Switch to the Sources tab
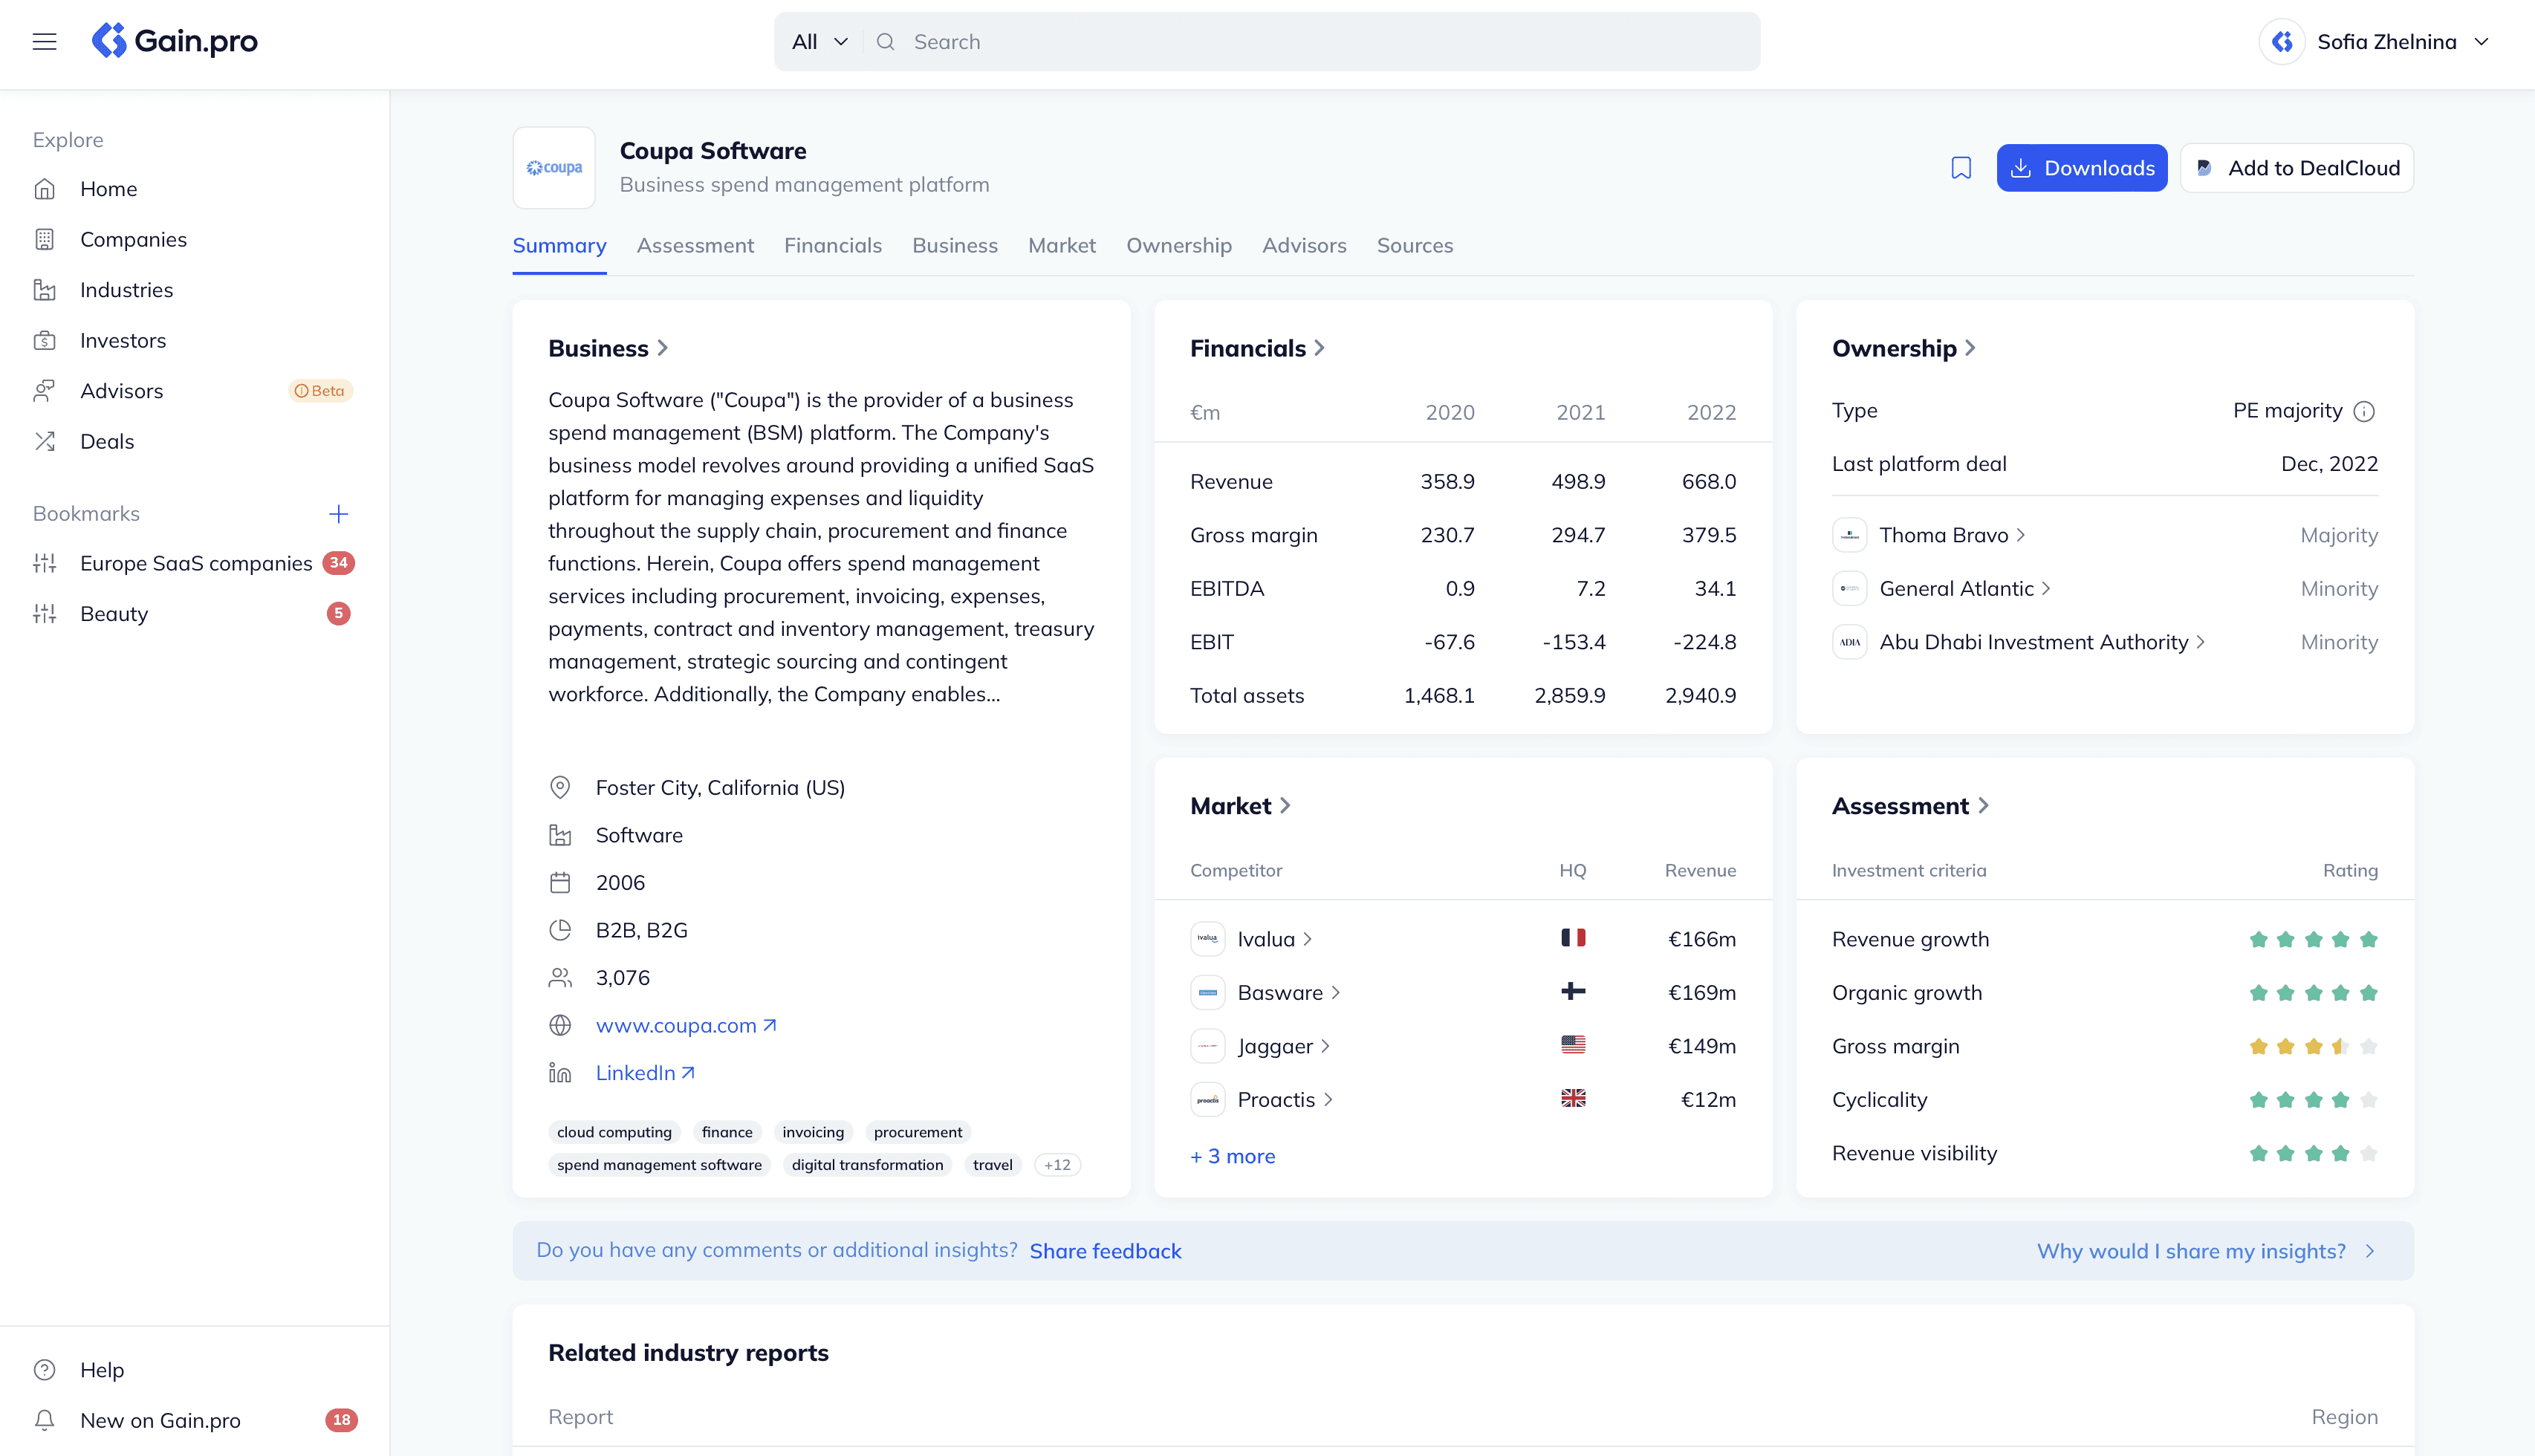 coord(1414,246)
